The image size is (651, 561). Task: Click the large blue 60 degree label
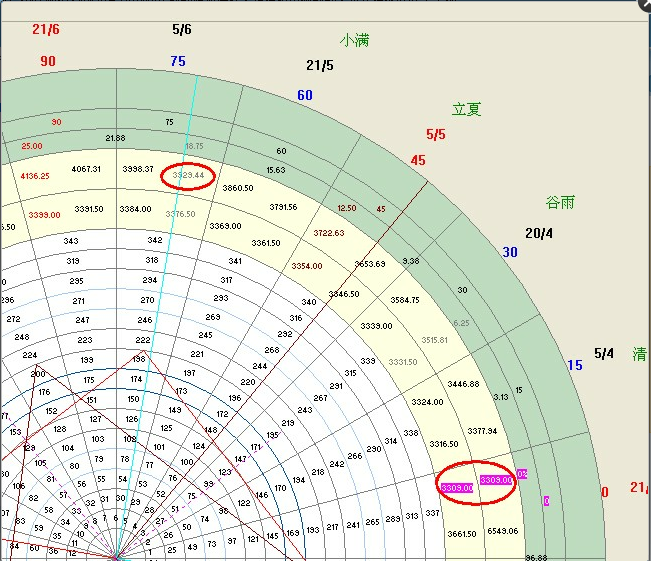[x=305, y=95]
